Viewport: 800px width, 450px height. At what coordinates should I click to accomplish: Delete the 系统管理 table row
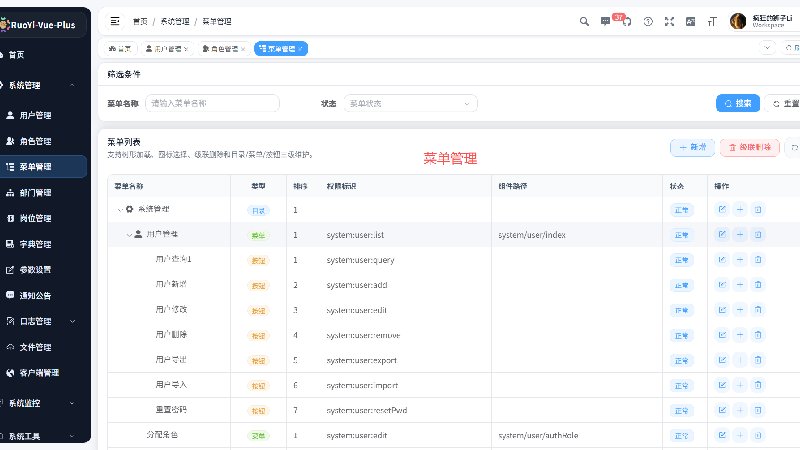[758, 209]
